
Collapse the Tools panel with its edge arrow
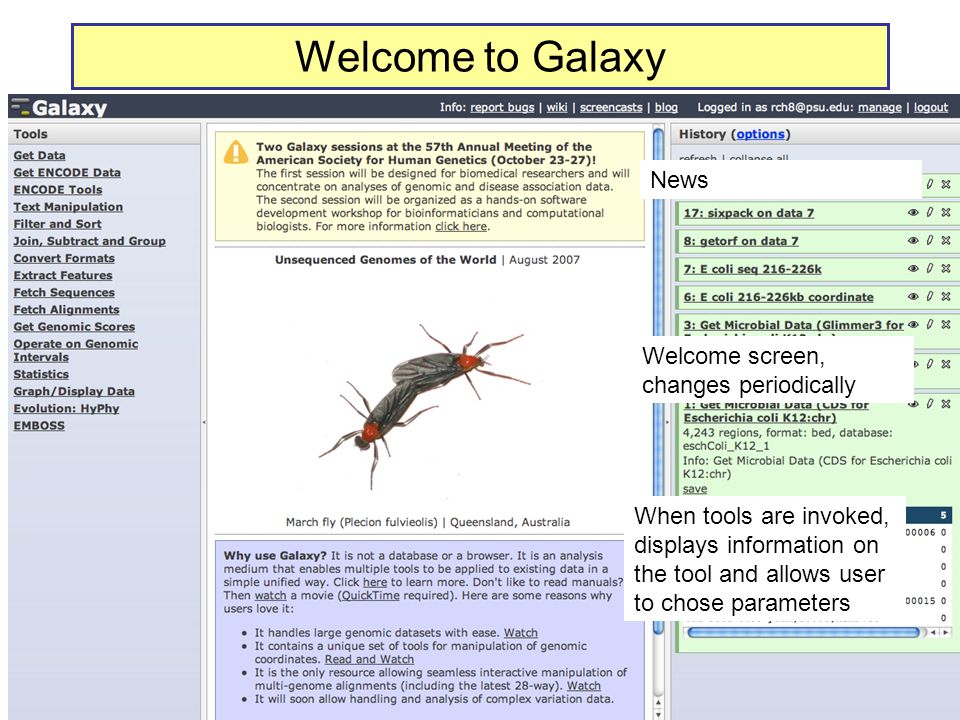click(x=204, y=422)
